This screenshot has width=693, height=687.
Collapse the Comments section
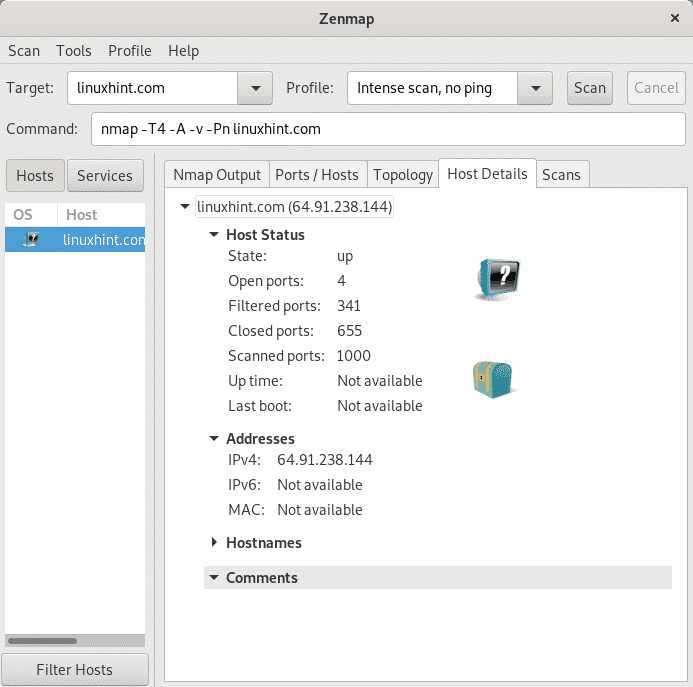pos(214,577)
